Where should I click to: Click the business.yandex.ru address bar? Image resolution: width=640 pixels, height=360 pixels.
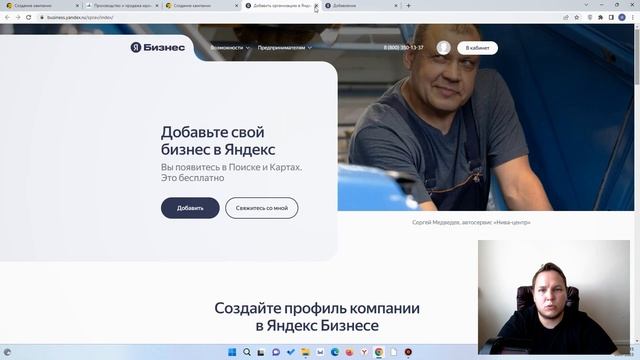click(x=302, y=18)
